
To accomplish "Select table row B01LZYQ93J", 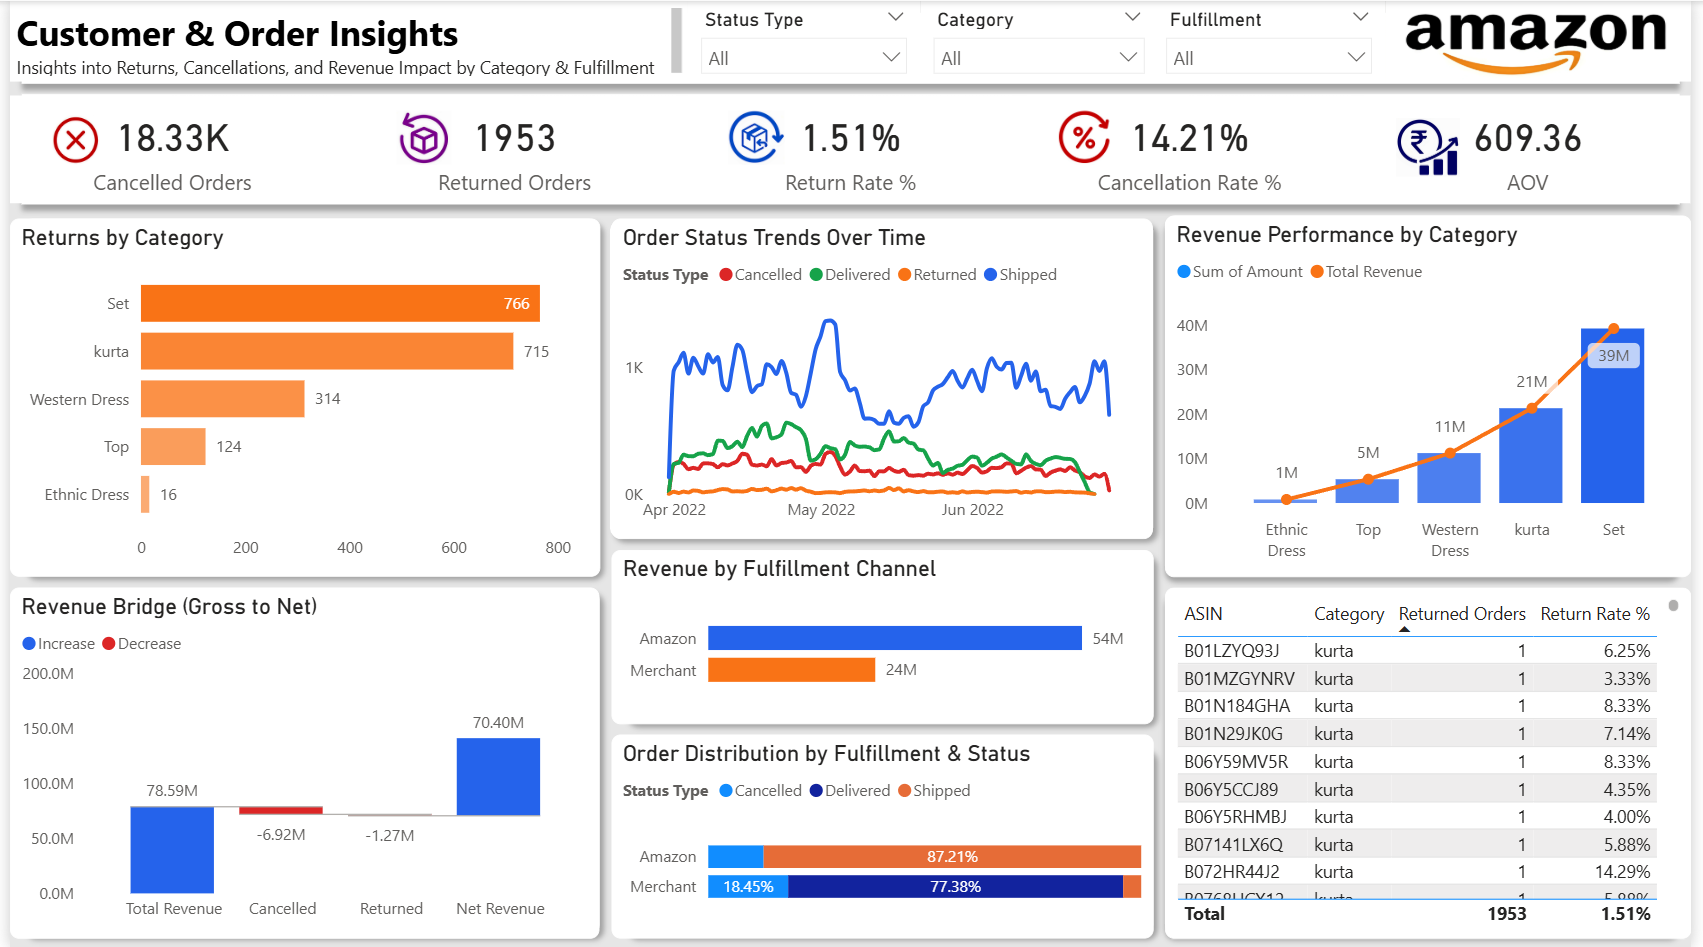I will 1417,651.
